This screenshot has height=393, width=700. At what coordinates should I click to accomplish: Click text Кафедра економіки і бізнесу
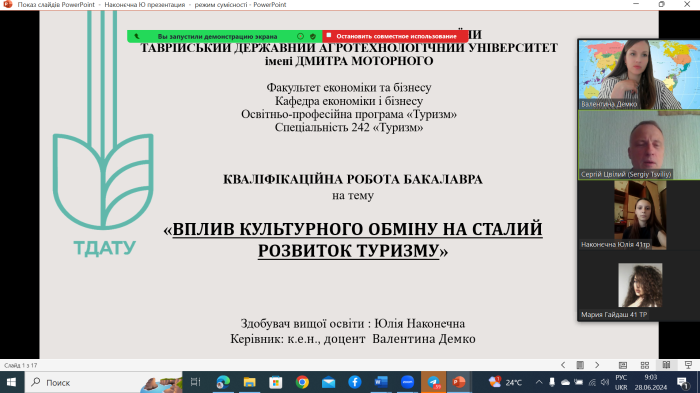coord(349,101)
